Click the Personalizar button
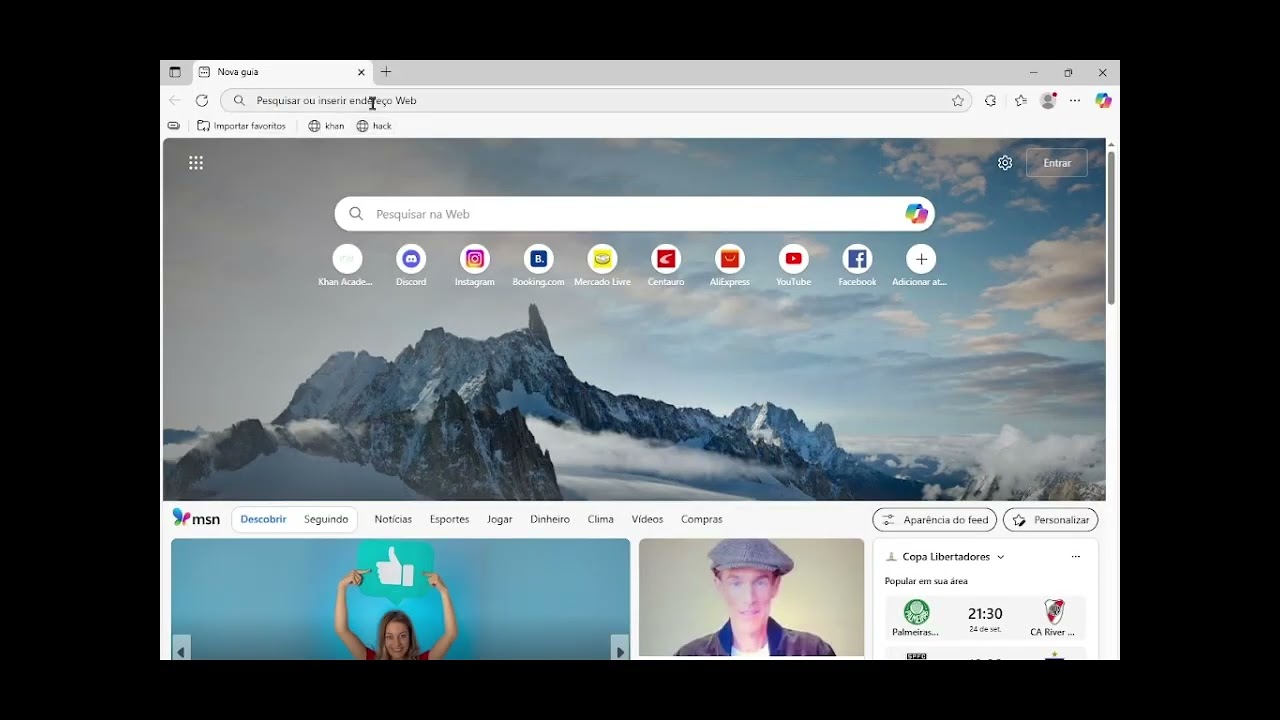This screenshot has width=1280, height=720. click(1050, 520)
